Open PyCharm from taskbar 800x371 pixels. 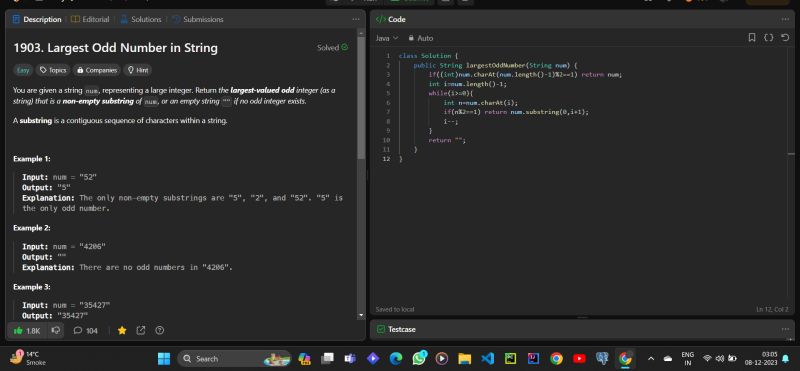coord(510,359)
